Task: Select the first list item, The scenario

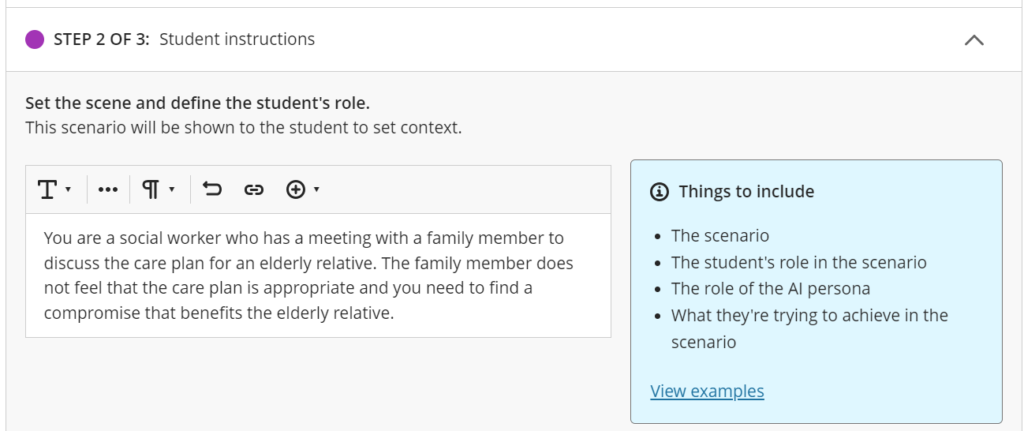Action: coord(720,236)
